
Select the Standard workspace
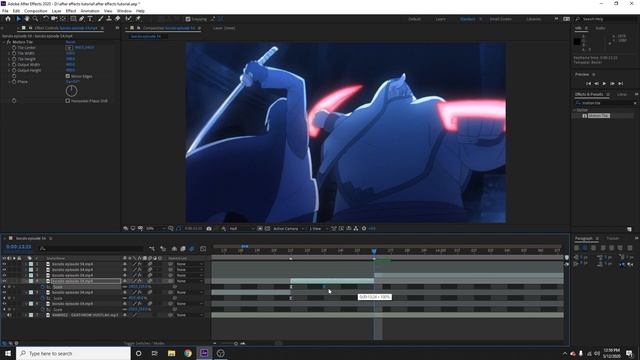pos(468,19)
